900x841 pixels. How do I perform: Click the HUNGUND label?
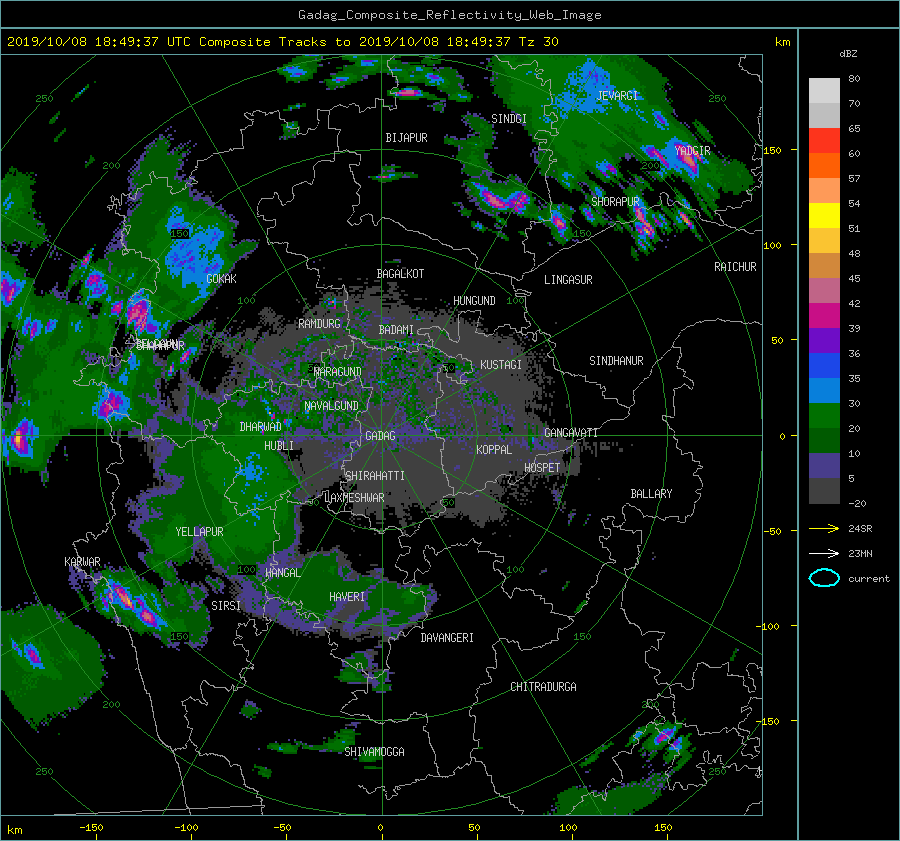click(x=474, y=301)
